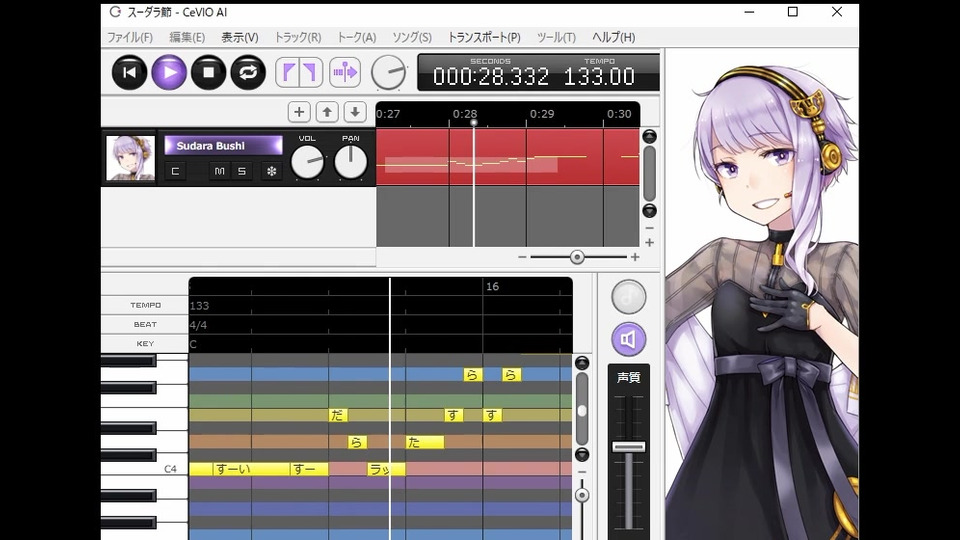Open the ソング(S) menu
Viewport: 960px width, 540px height.
pos(412,37)
